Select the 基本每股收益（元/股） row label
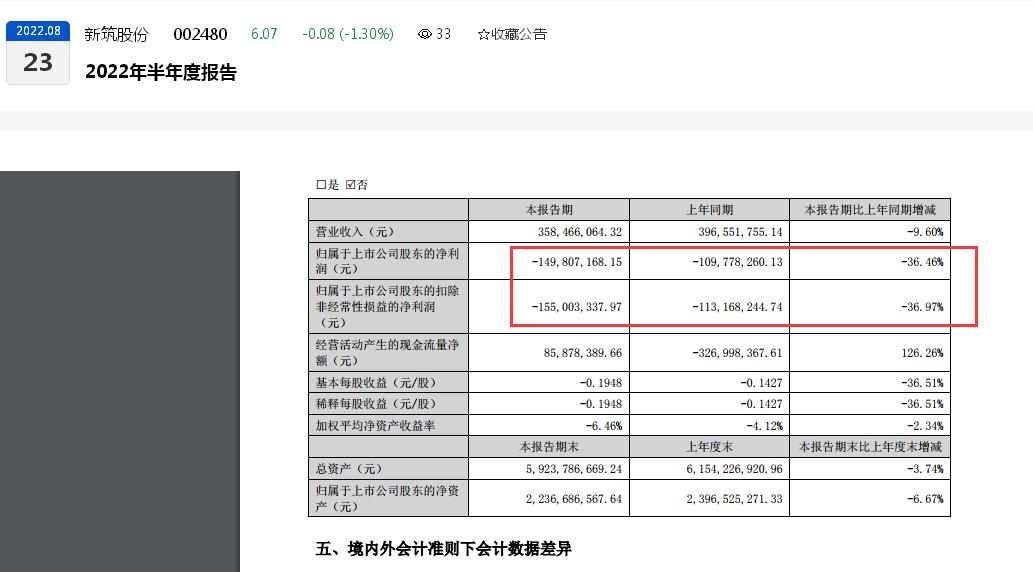Screen dimensions: 1033x572 point(376,382)
